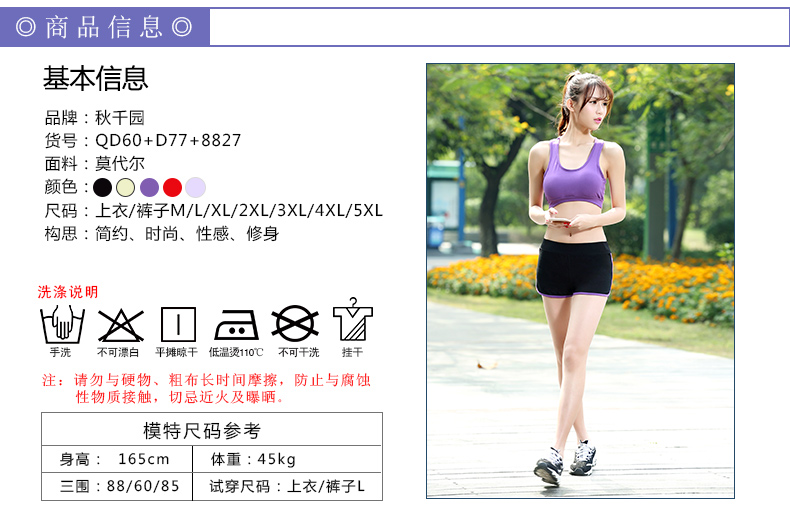Click the red 洗涤说明 heading
This screenshot has width=790, height=515.
[68, 292]
